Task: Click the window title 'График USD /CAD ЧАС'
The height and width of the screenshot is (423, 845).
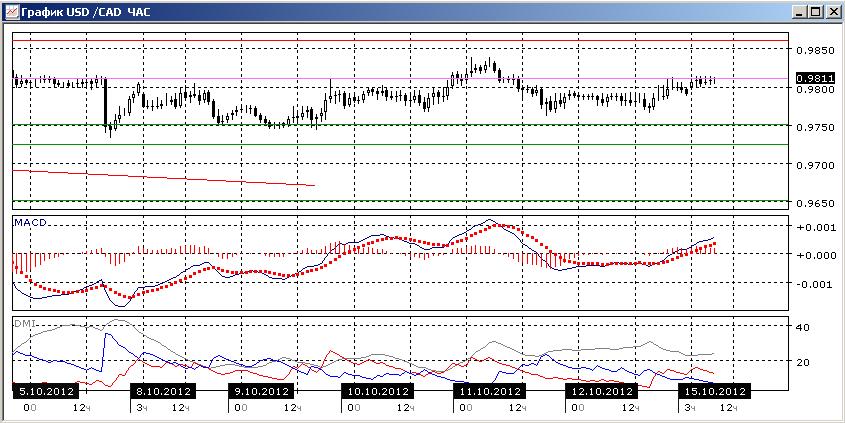Action: point(86,12)
